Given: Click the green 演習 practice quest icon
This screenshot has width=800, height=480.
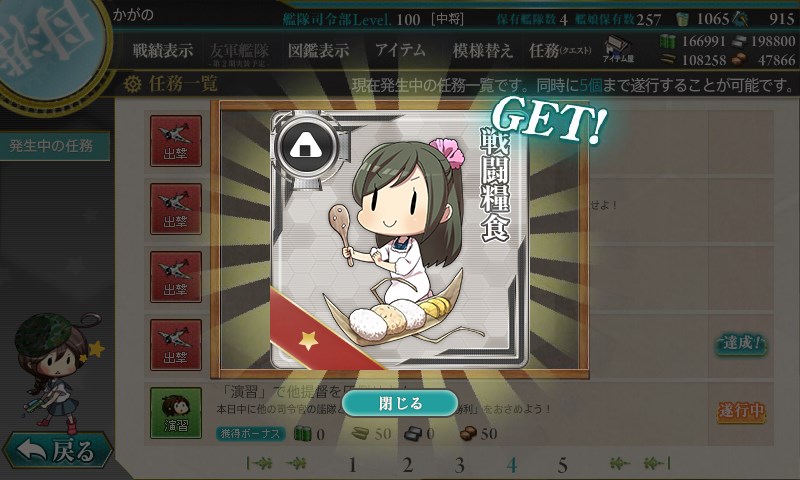Looking at the screenshot, I should pyautogui.click(x=176, y=413).
